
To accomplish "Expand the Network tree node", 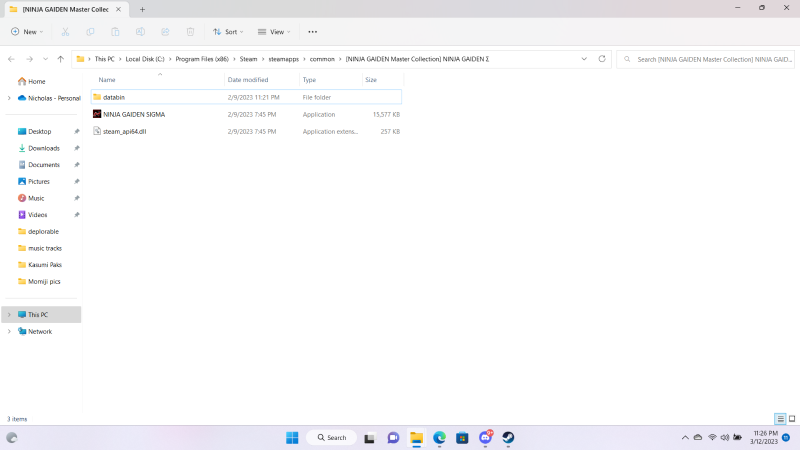I will (9, 332).
